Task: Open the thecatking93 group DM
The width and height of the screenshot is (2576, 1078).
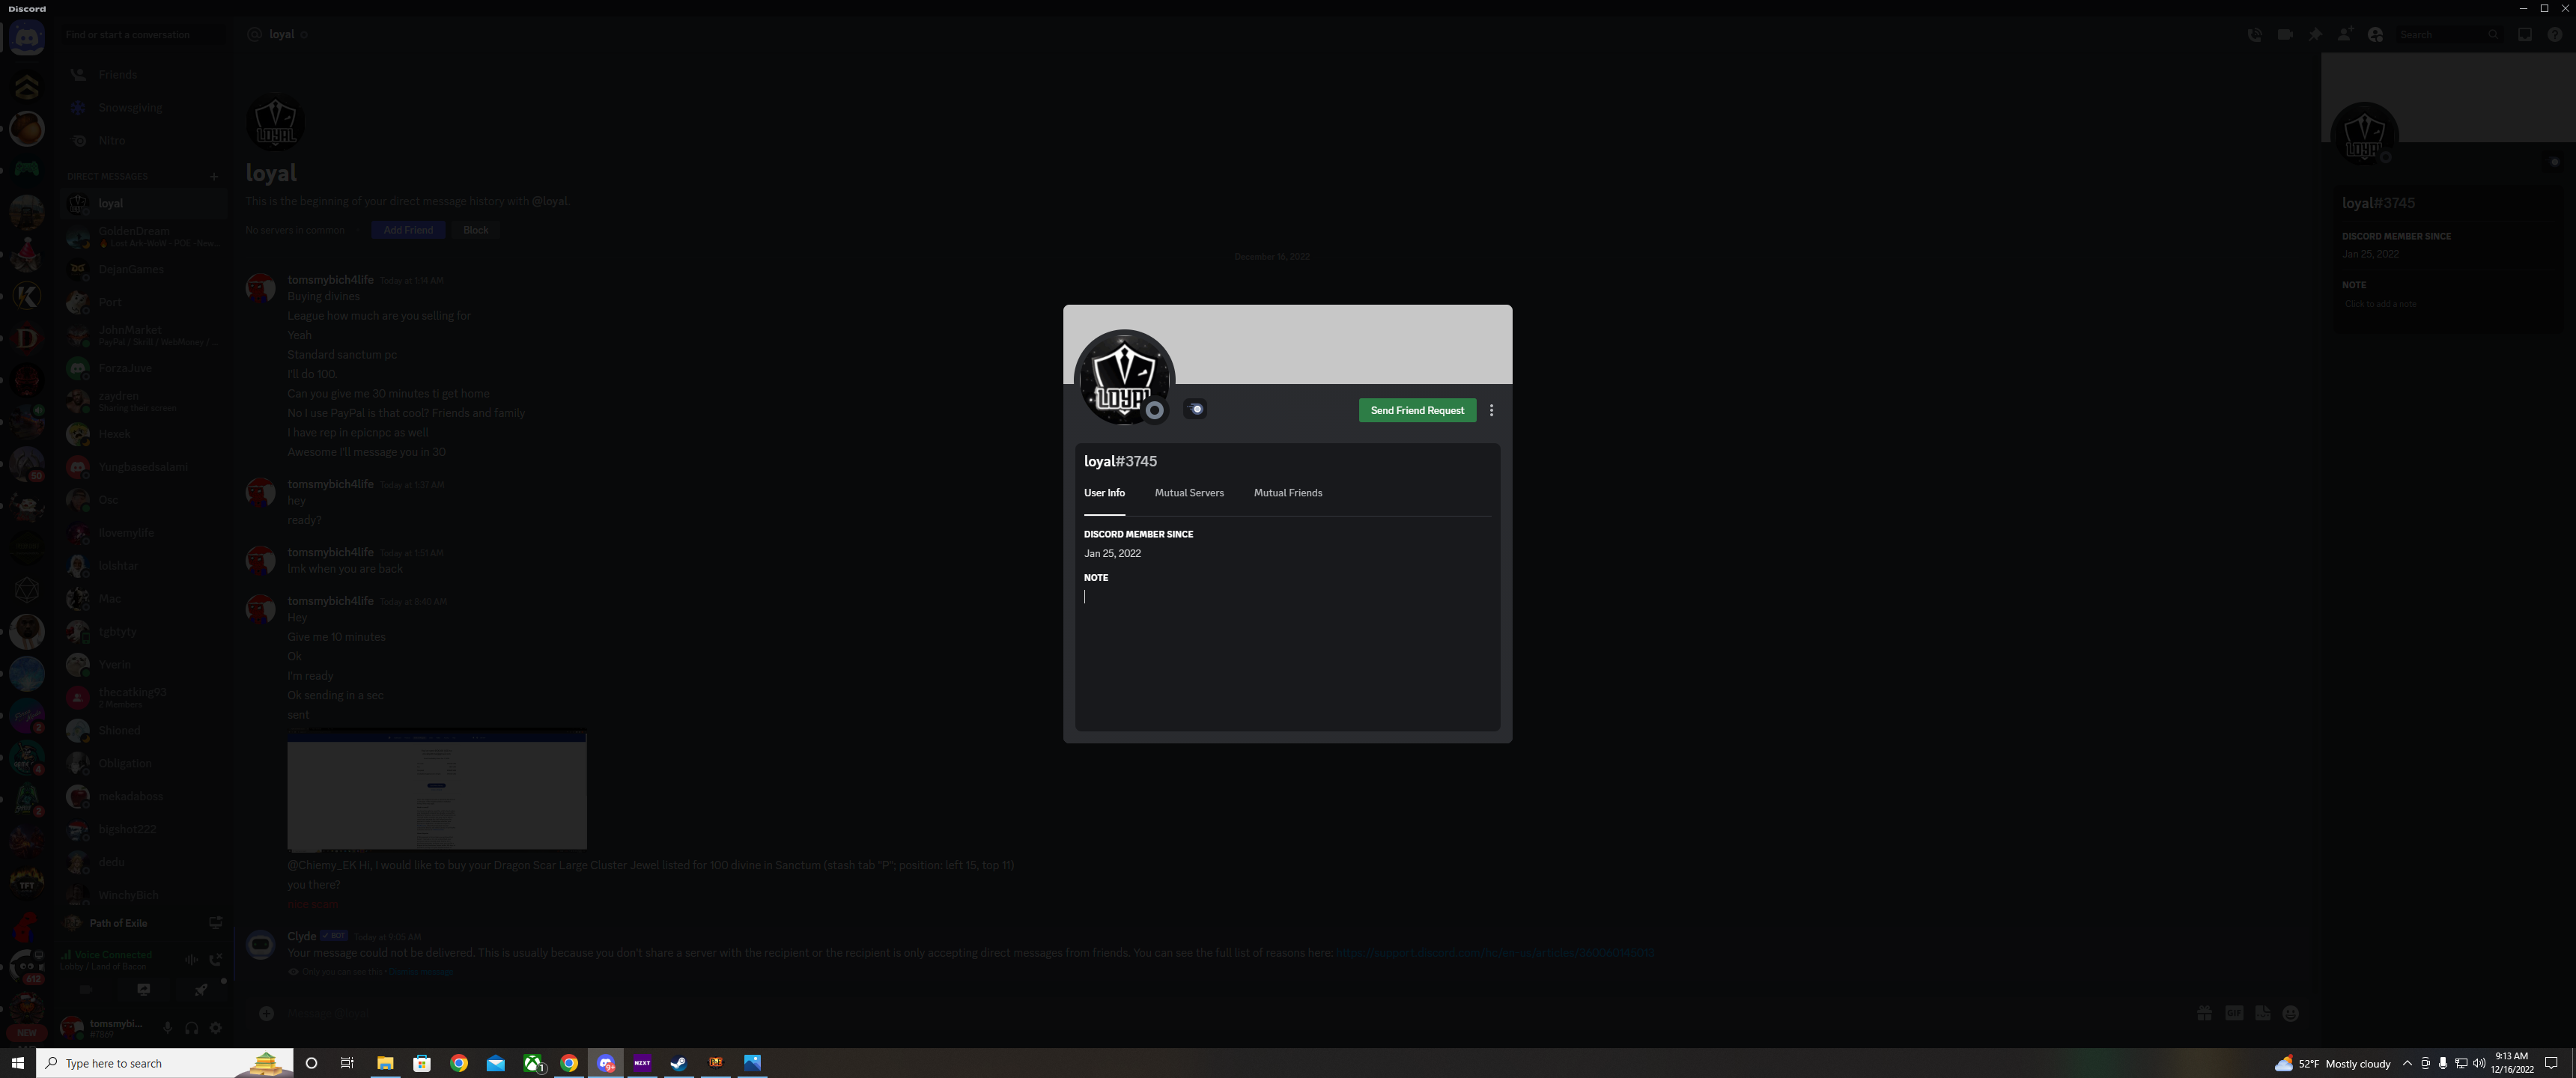Action: (143, 697)
